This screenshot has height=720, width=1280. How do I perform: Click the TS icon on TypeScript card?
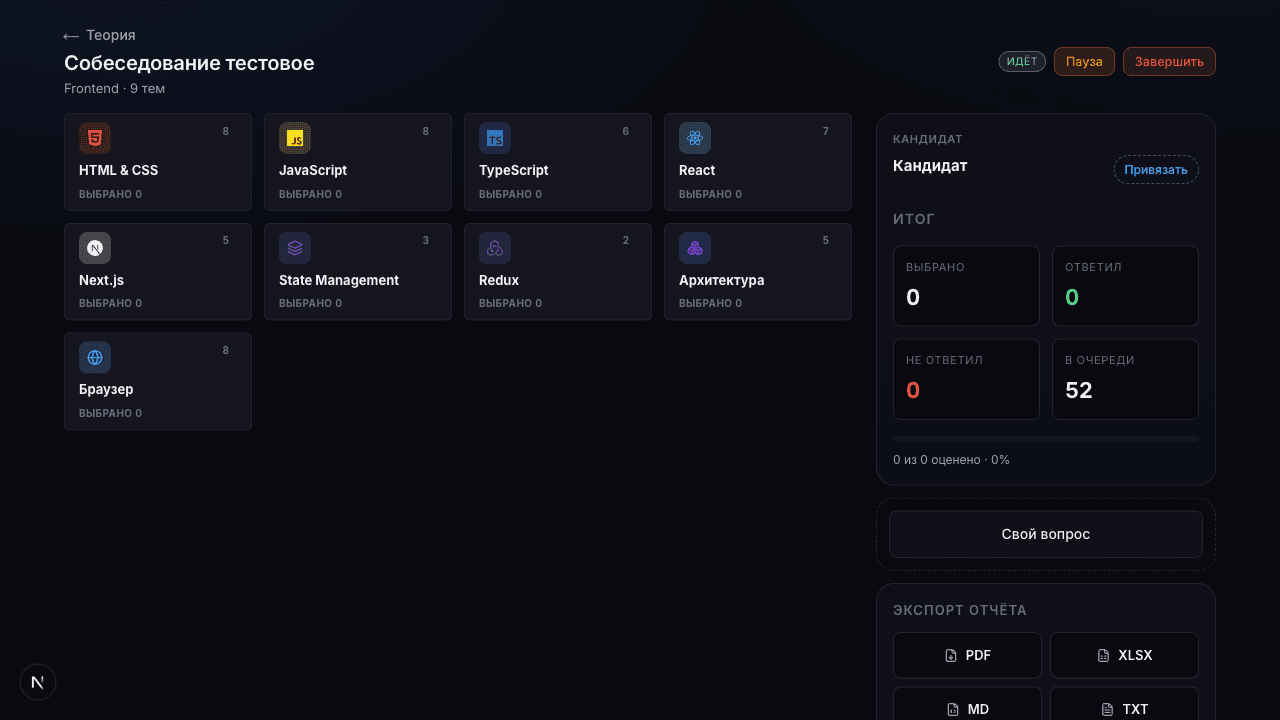coord(495,138)
